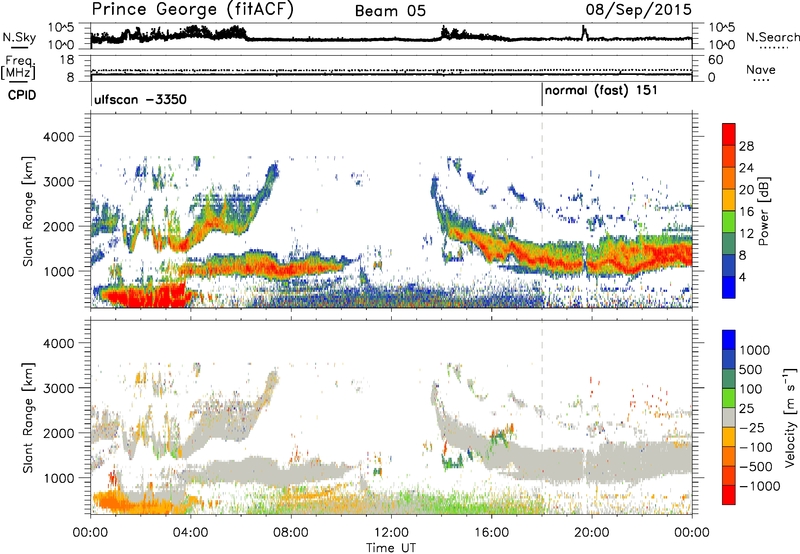Image resolution: width=800 pixels, height=554 pixels.
Task: Click the 'Freq. [MHz]' axis label
Action: click(x=18, y=68)
